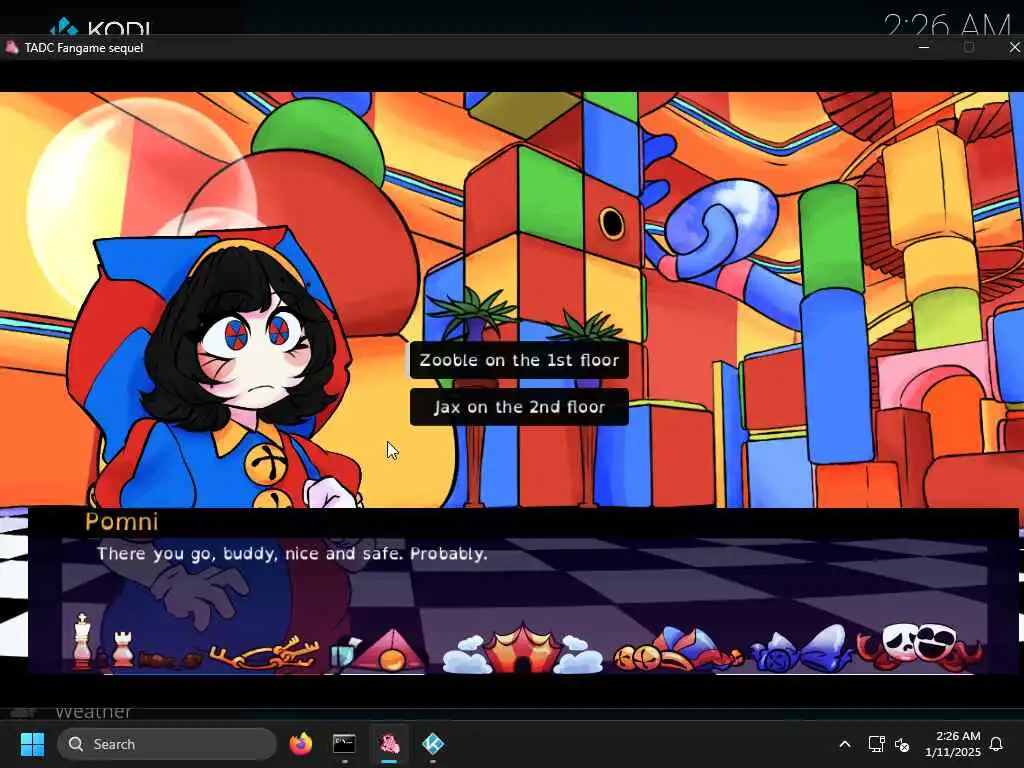
Task: Click the chess king piece icon
Action: point(82,641)
